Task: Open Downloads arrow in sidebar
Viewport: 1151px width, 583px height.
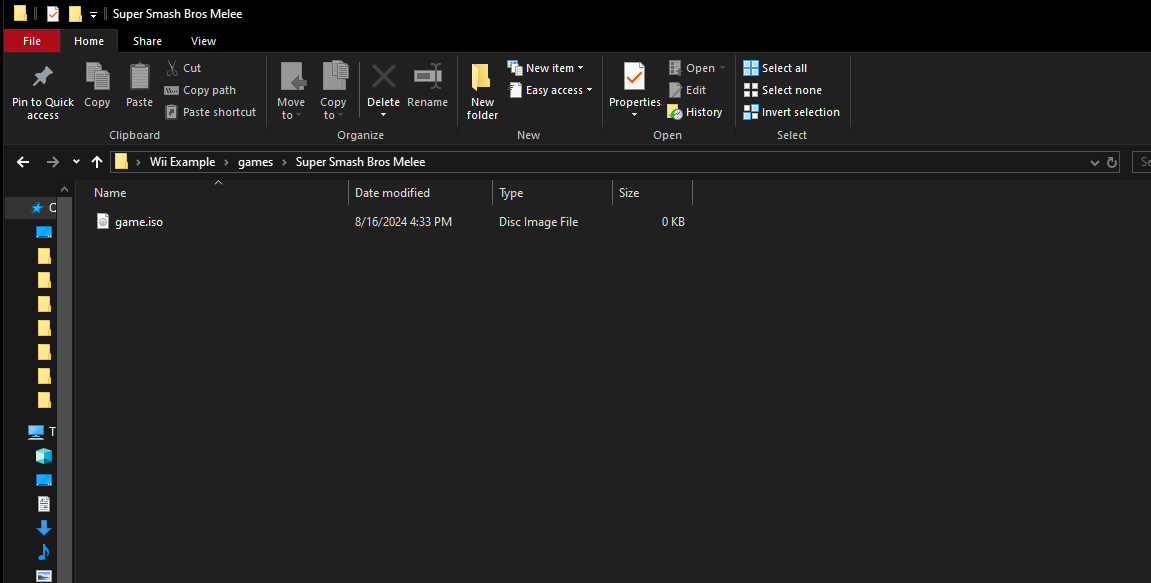Action: [x=44, y=527]
